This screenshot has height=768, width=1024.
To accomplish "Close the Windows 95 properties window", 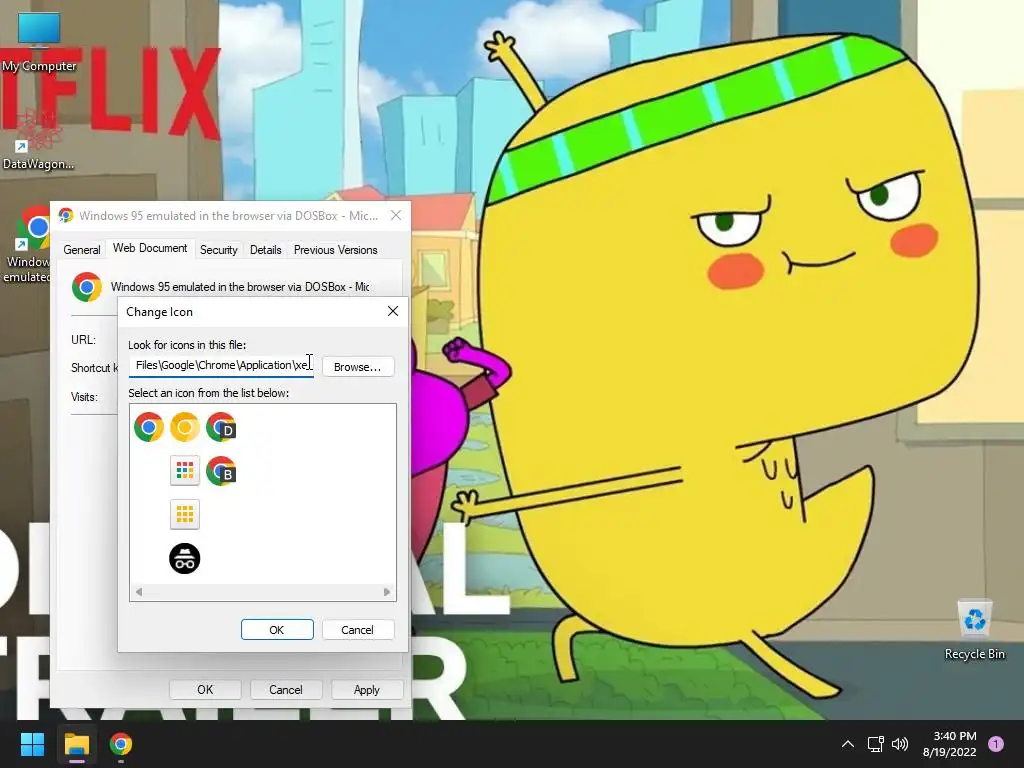I will (396, 216).
